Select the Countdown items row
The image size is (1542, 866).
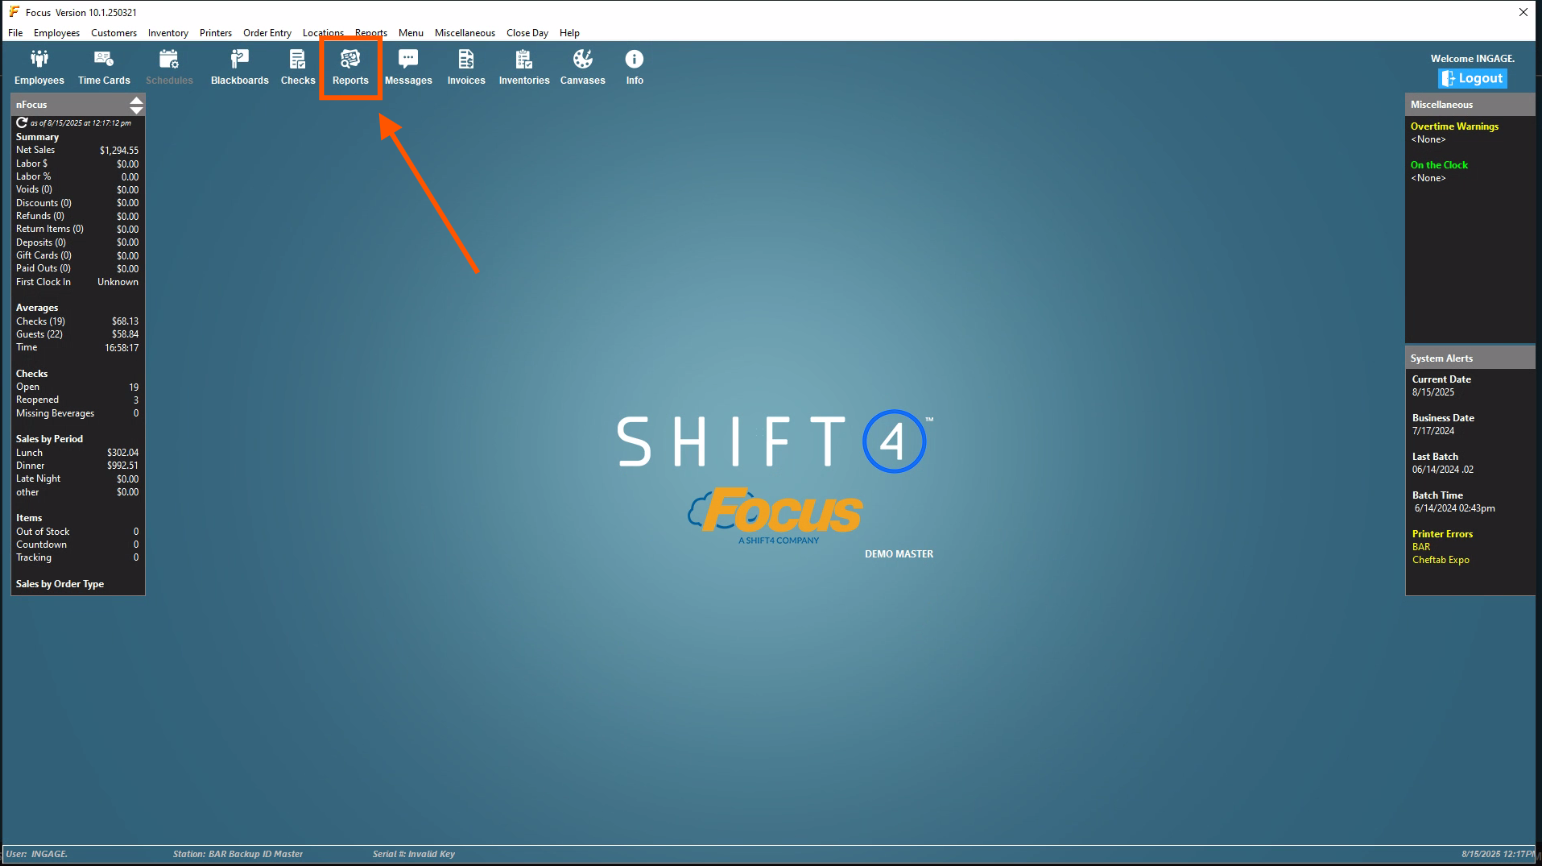(x=77, y=545)
